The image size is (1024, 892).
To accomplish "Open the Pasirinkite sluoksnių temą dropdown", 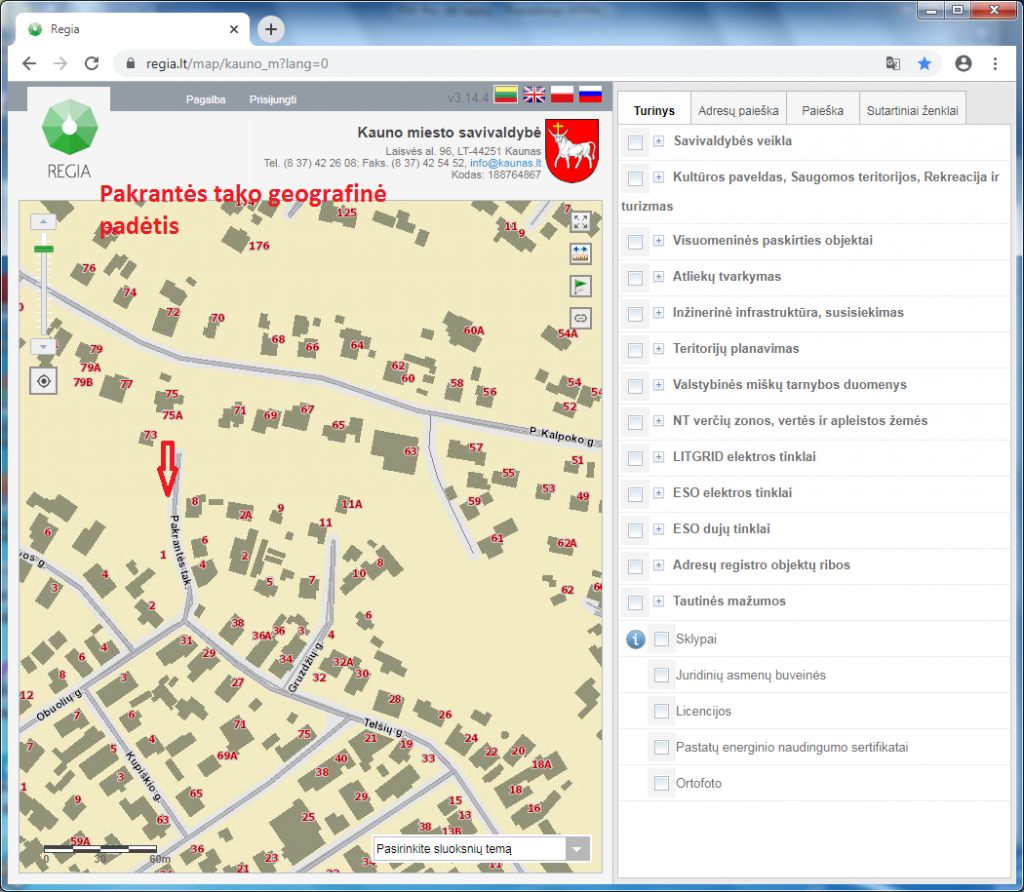I will tap(579, 849).
